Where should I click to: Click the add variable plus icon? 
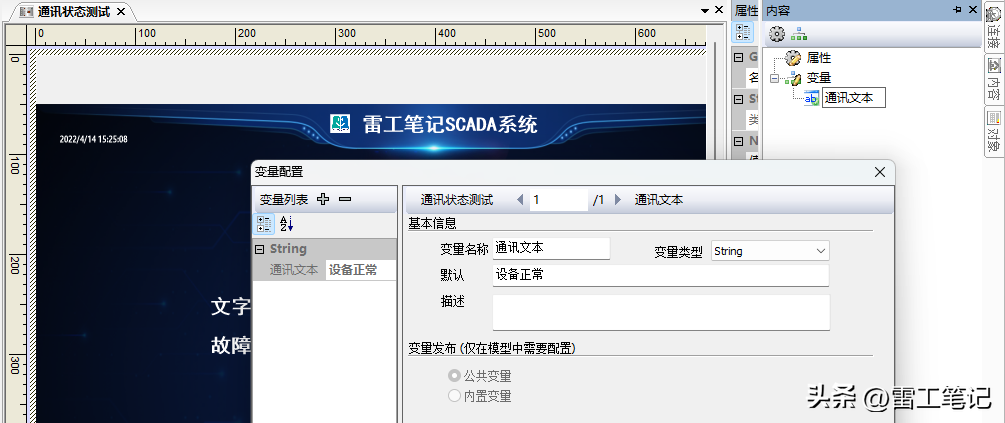323,199
